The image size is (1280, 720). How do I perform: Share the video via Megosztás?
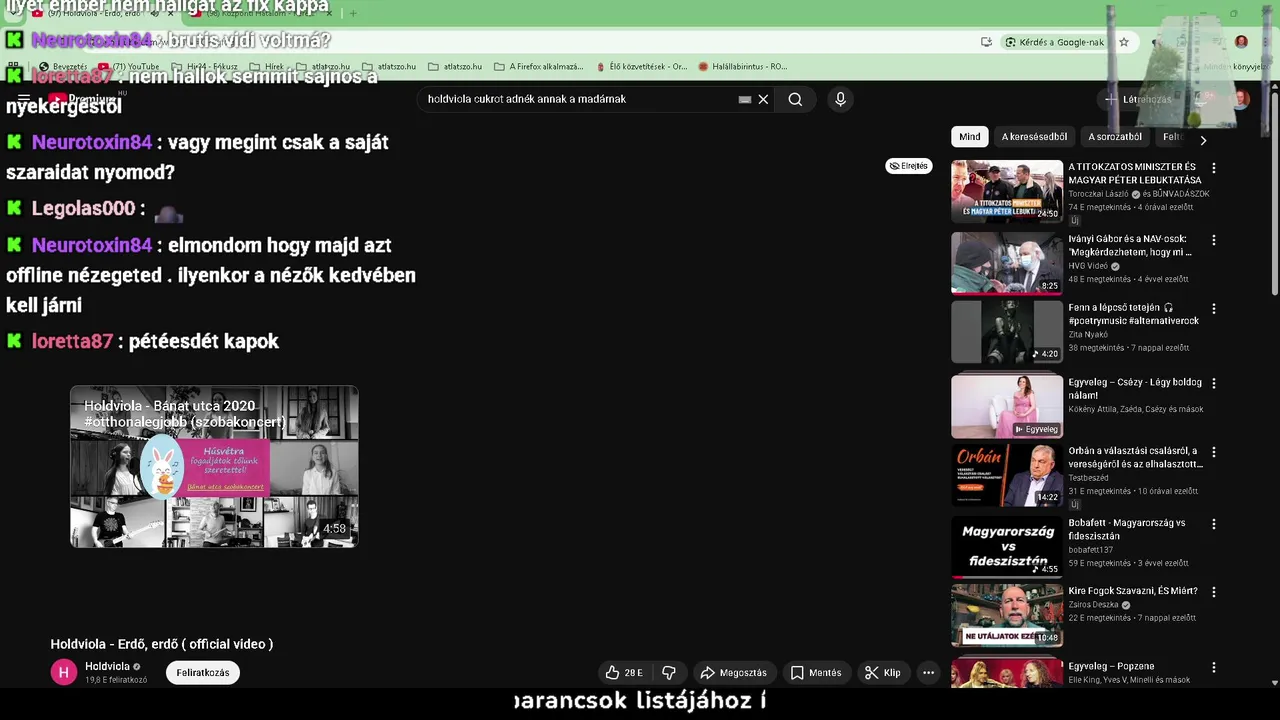point(734,673)
